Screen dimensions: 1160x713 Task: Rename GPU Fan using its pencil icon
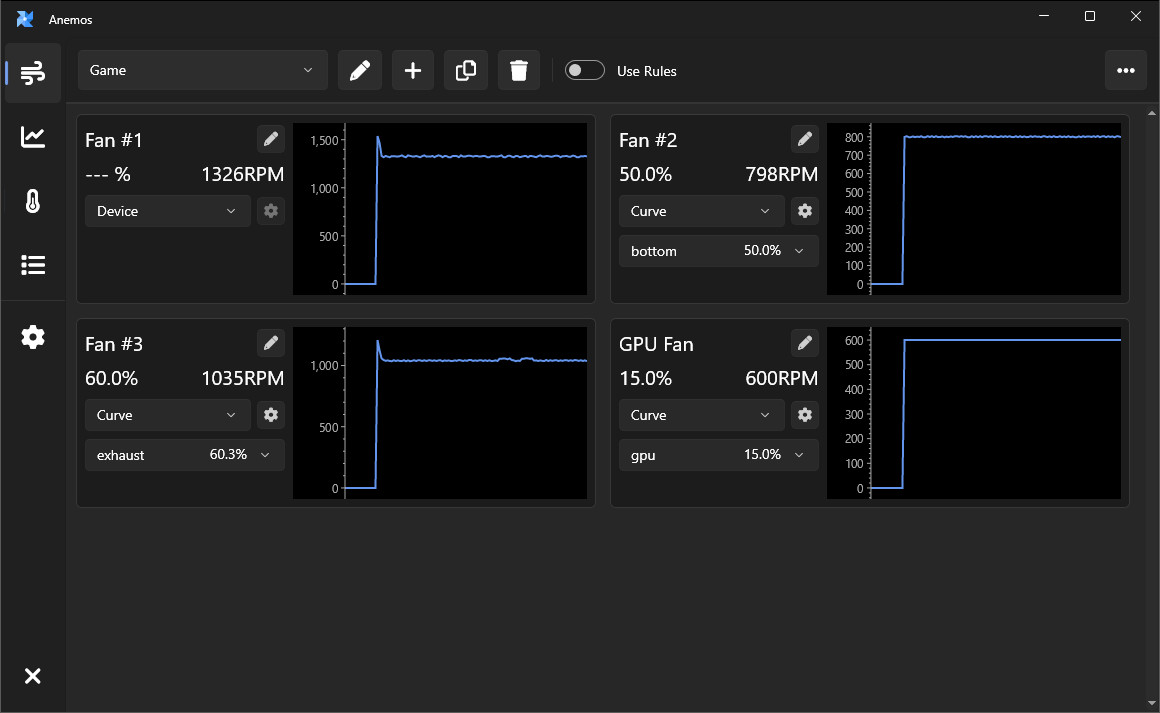point(805,342)
